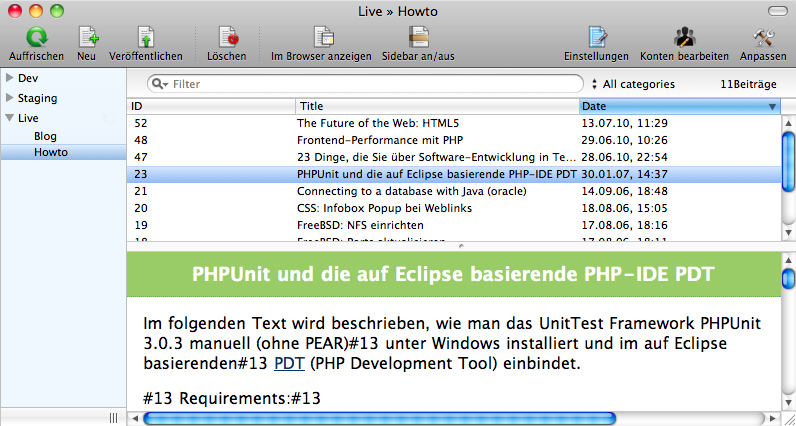
Task: Toggle sort arrow on Date column
Action: [x=773, y=107]
